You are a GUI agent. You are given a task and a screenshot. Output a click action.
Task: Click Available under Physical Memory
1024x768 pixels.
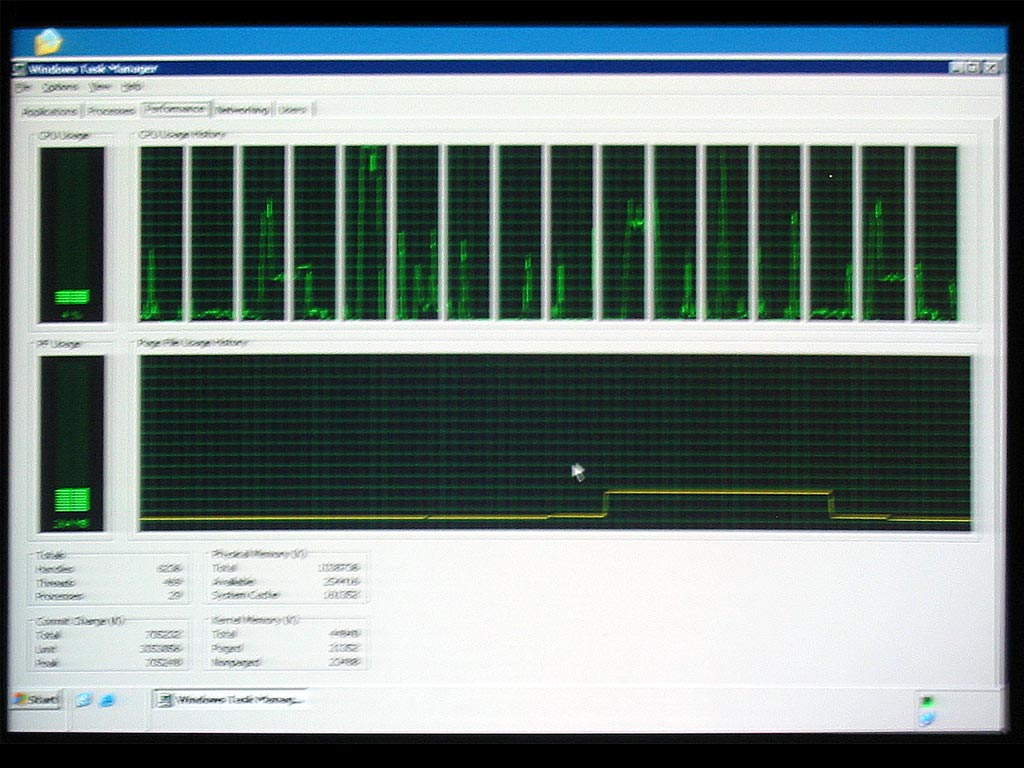(286, 581)
